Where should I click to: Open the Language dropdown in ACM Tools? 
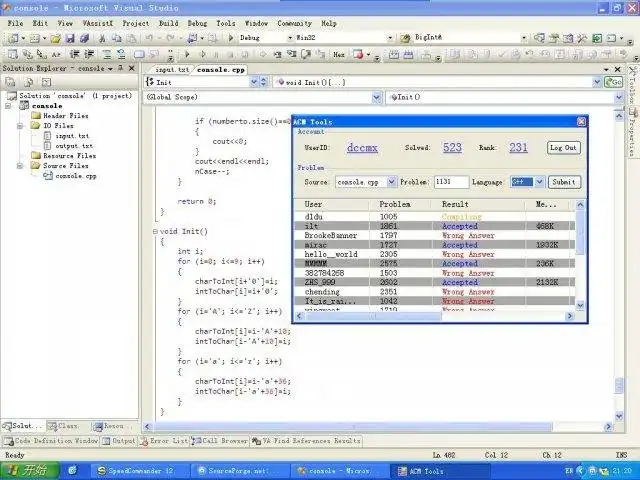click(x=539, y=182)
